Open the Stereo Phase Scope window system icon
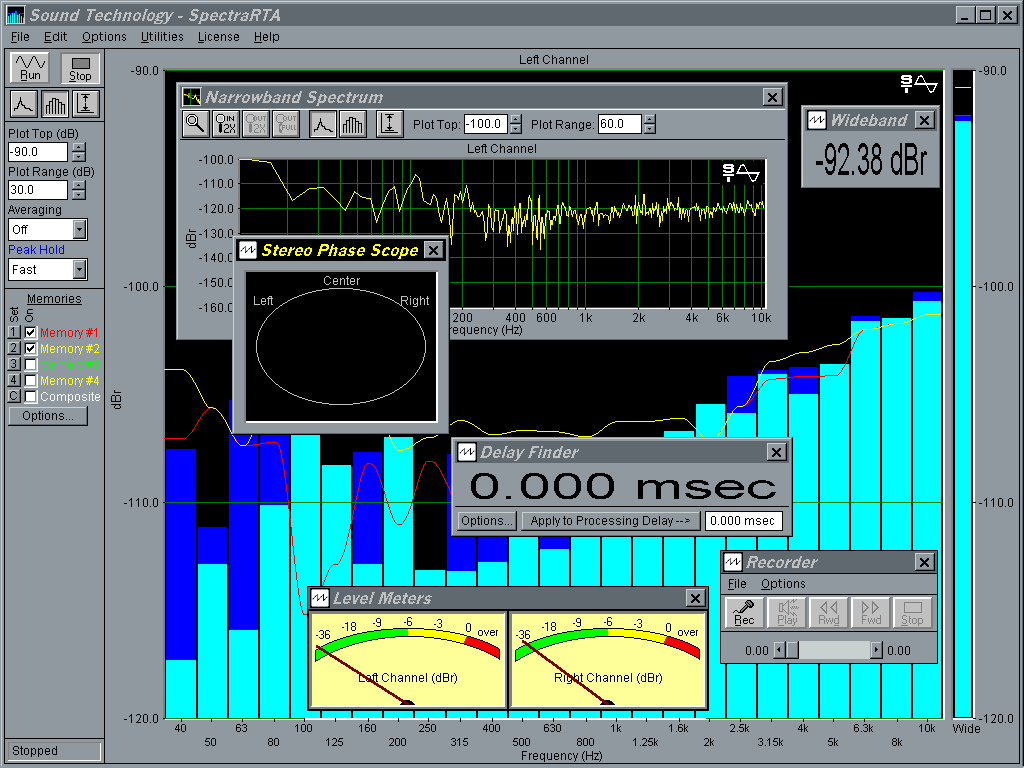1024x768 pixels. 248,250
